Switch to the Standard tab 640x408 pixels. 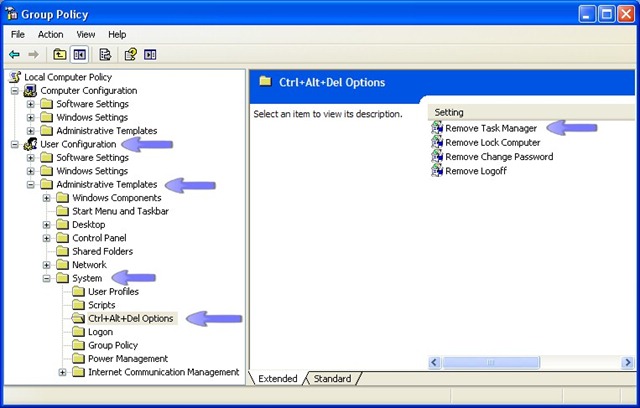(332, 379)
